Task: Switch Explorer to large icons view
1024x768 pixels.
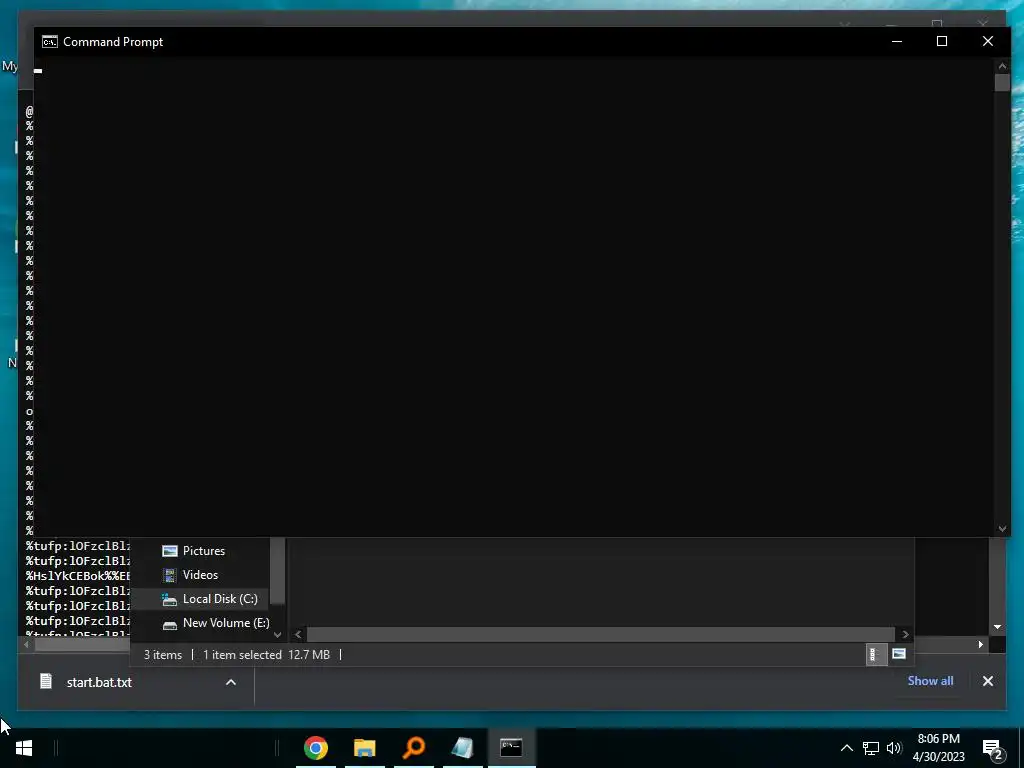Action: 899,654
